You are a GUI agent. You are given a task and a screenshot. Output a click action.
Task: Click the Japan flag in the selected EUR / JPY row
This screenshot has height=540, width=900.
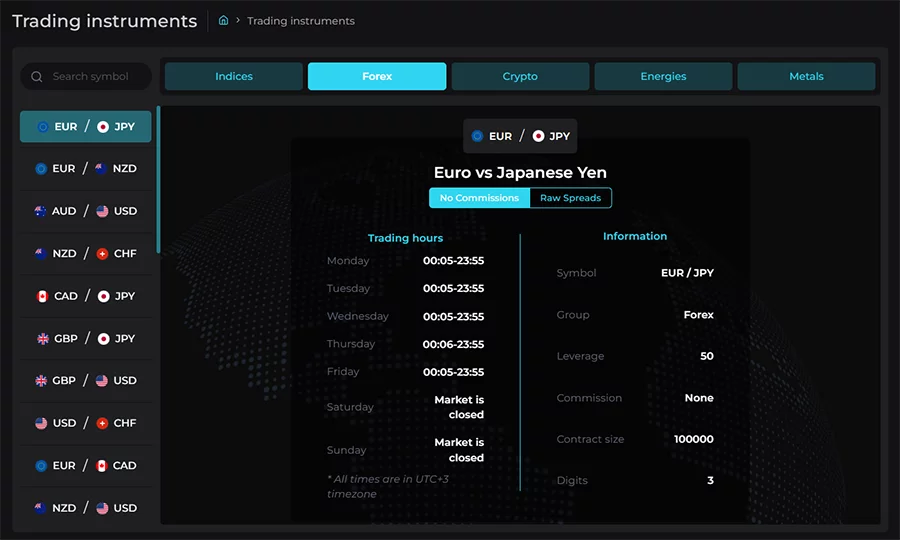click(x=103, y=127)
